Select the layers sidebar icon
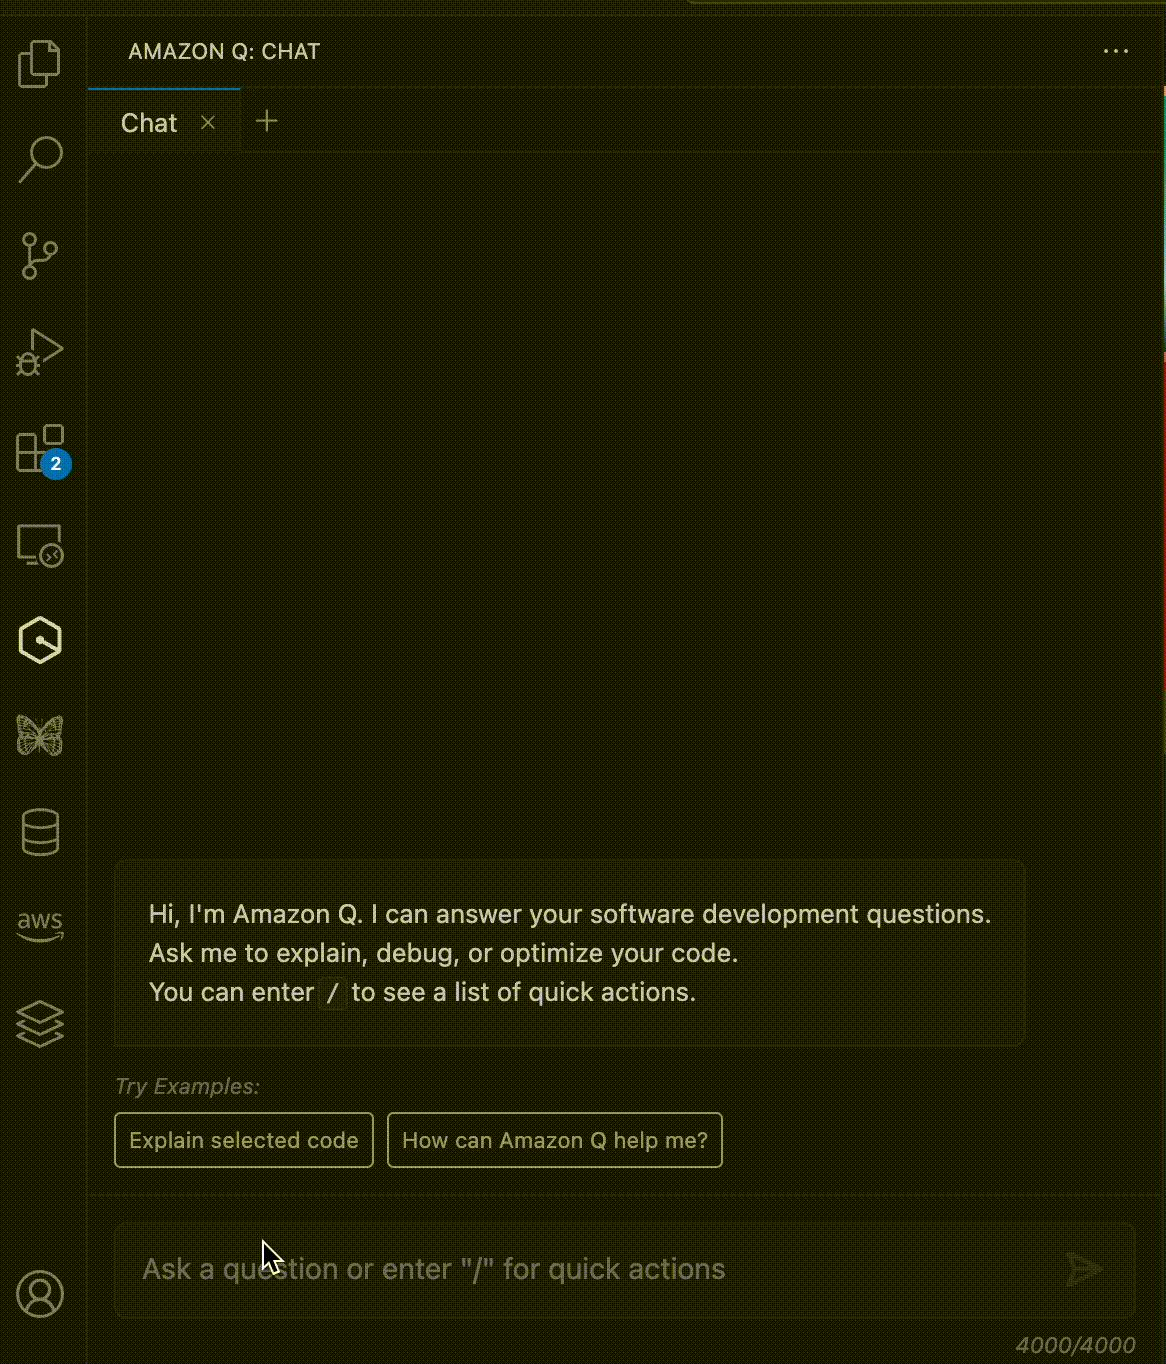Screen dimensions: 1166x1364 [39, 1022]
